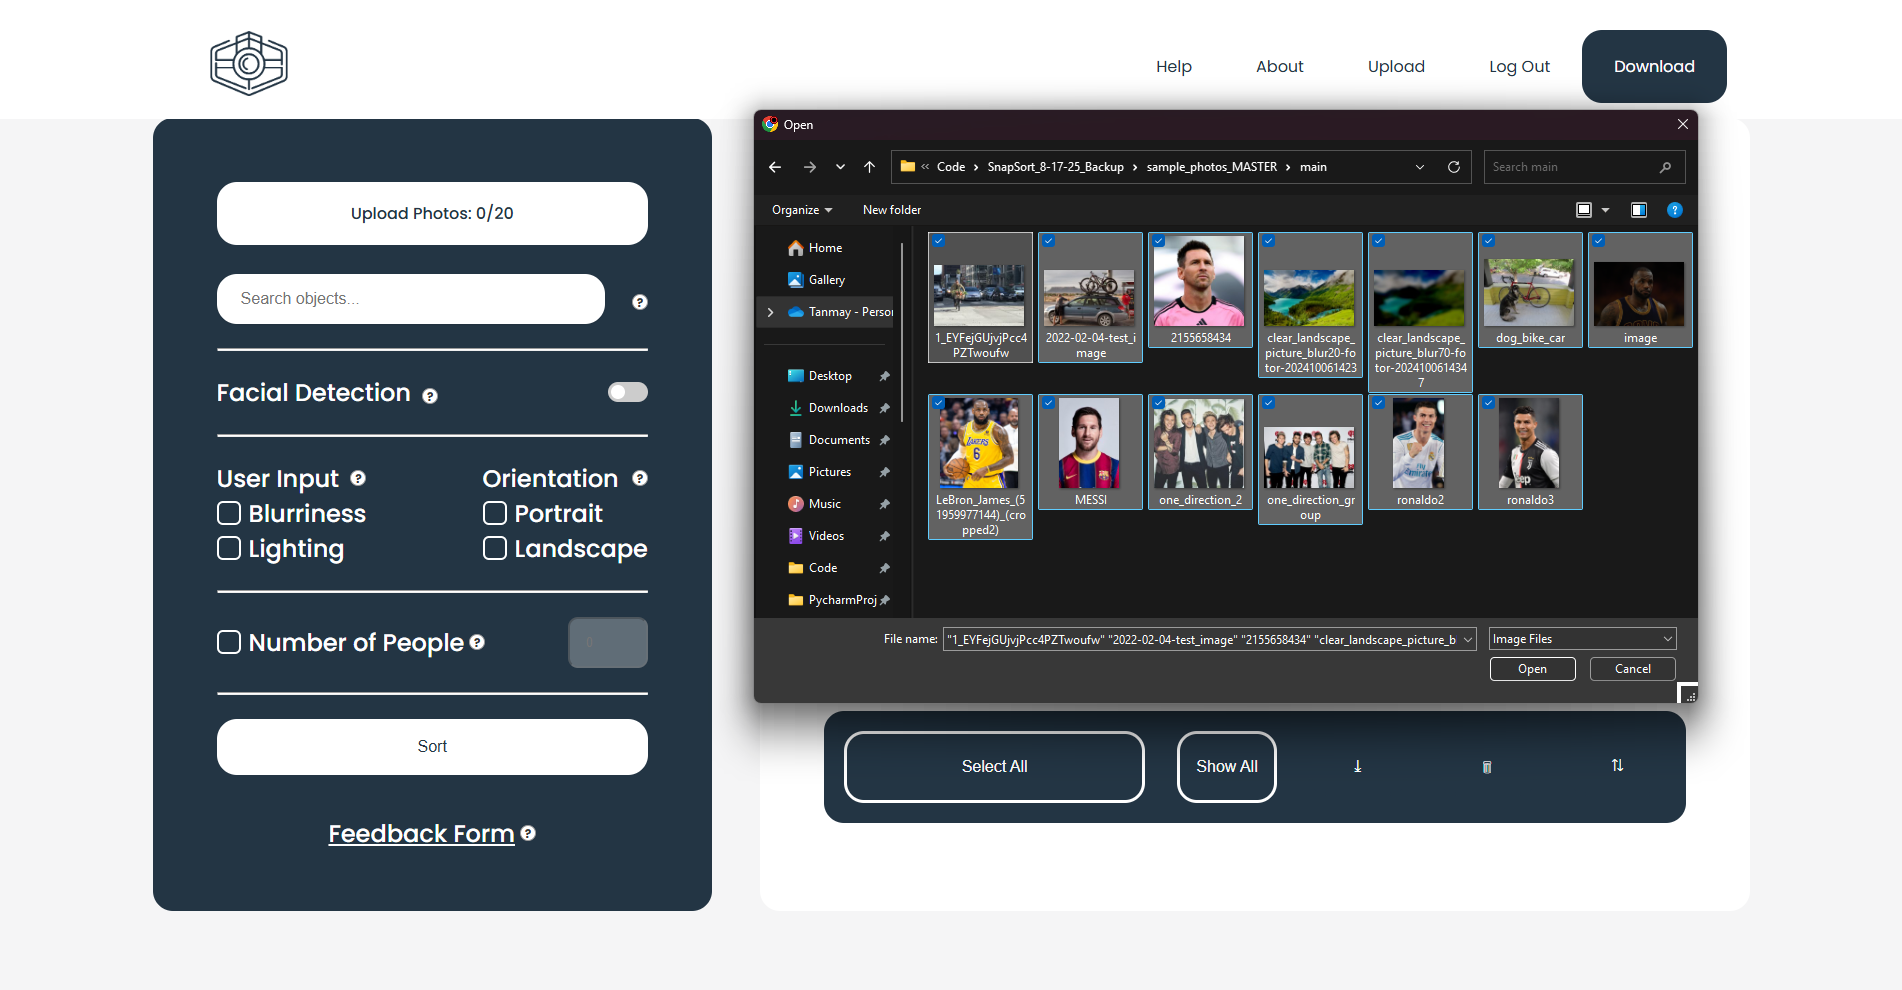Select Log Out in the top navigation
Image resolution: width=1902 pixels, height=990 pixels.
tap(1519, 66)
